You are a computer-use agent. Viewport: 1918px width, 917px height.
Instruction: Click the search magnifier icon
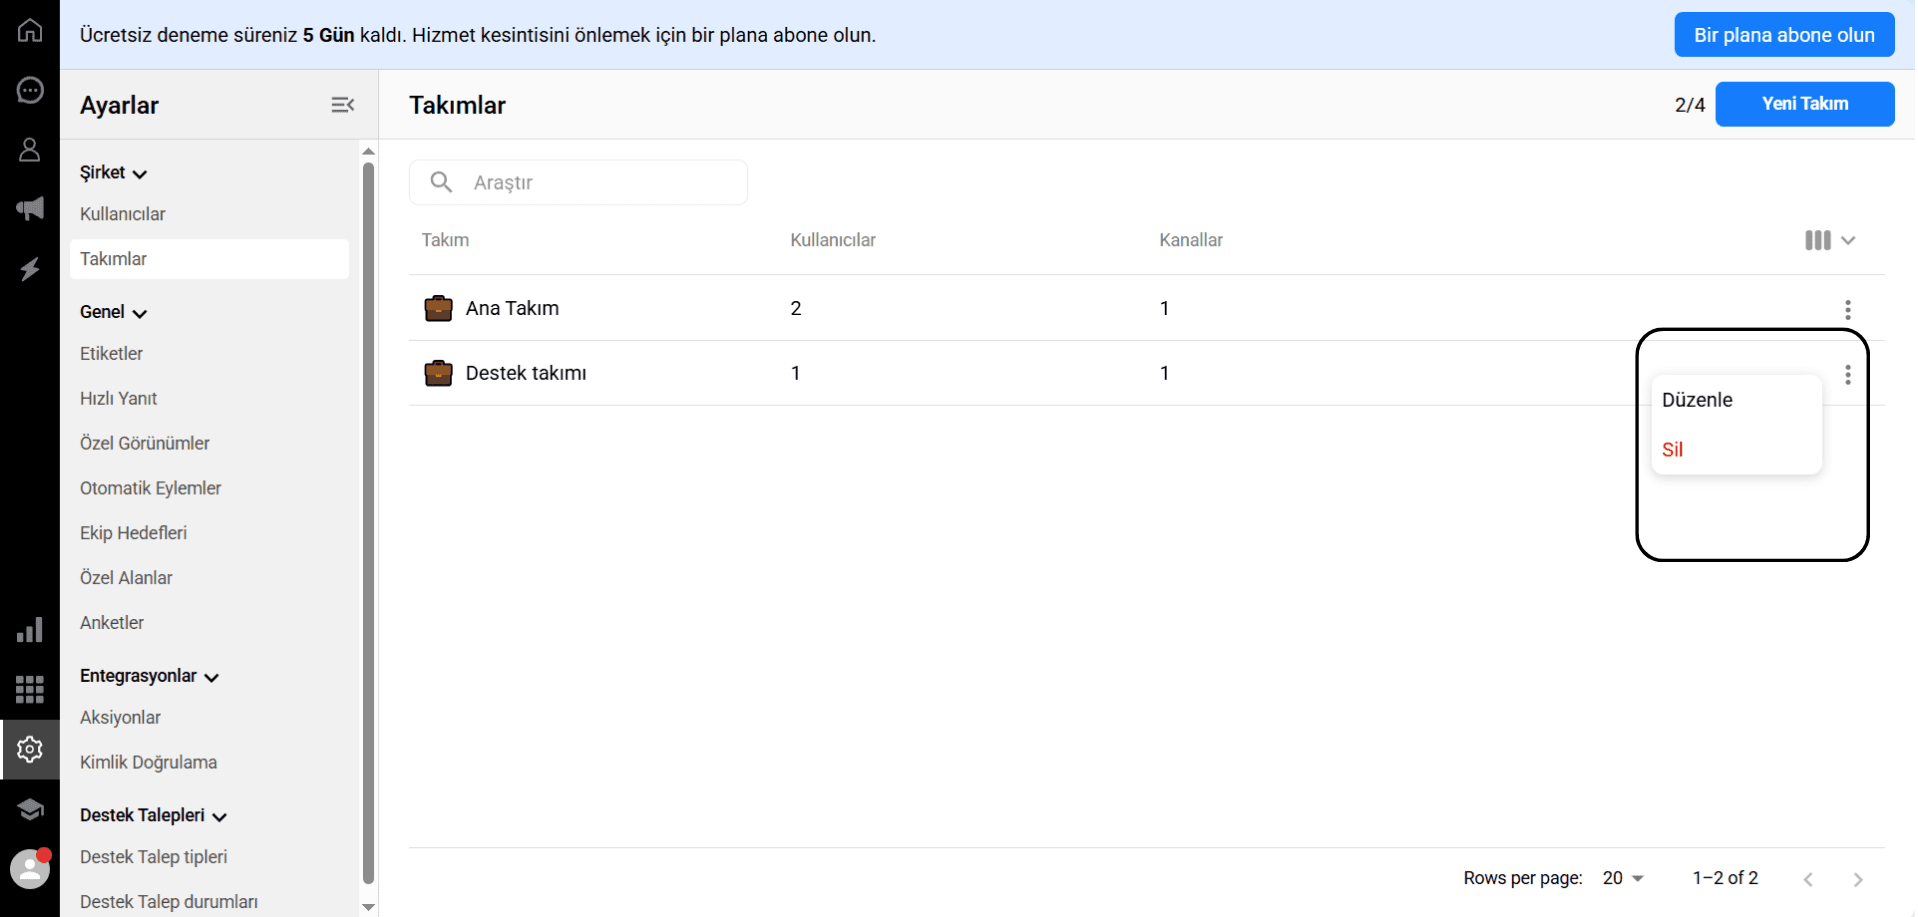point(441,182)
